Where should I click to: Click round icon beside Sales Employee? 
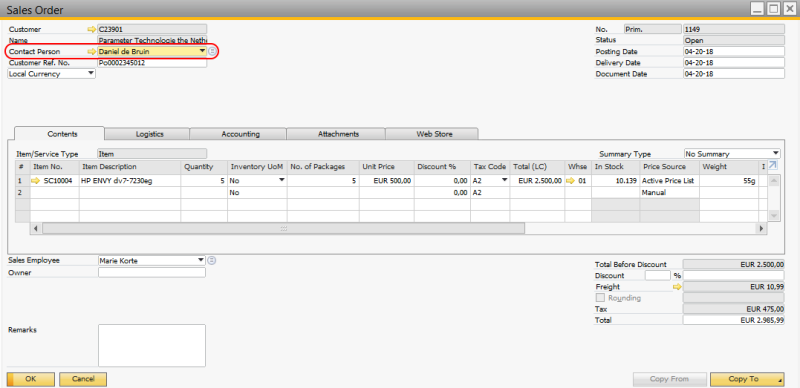coord(212,260)
